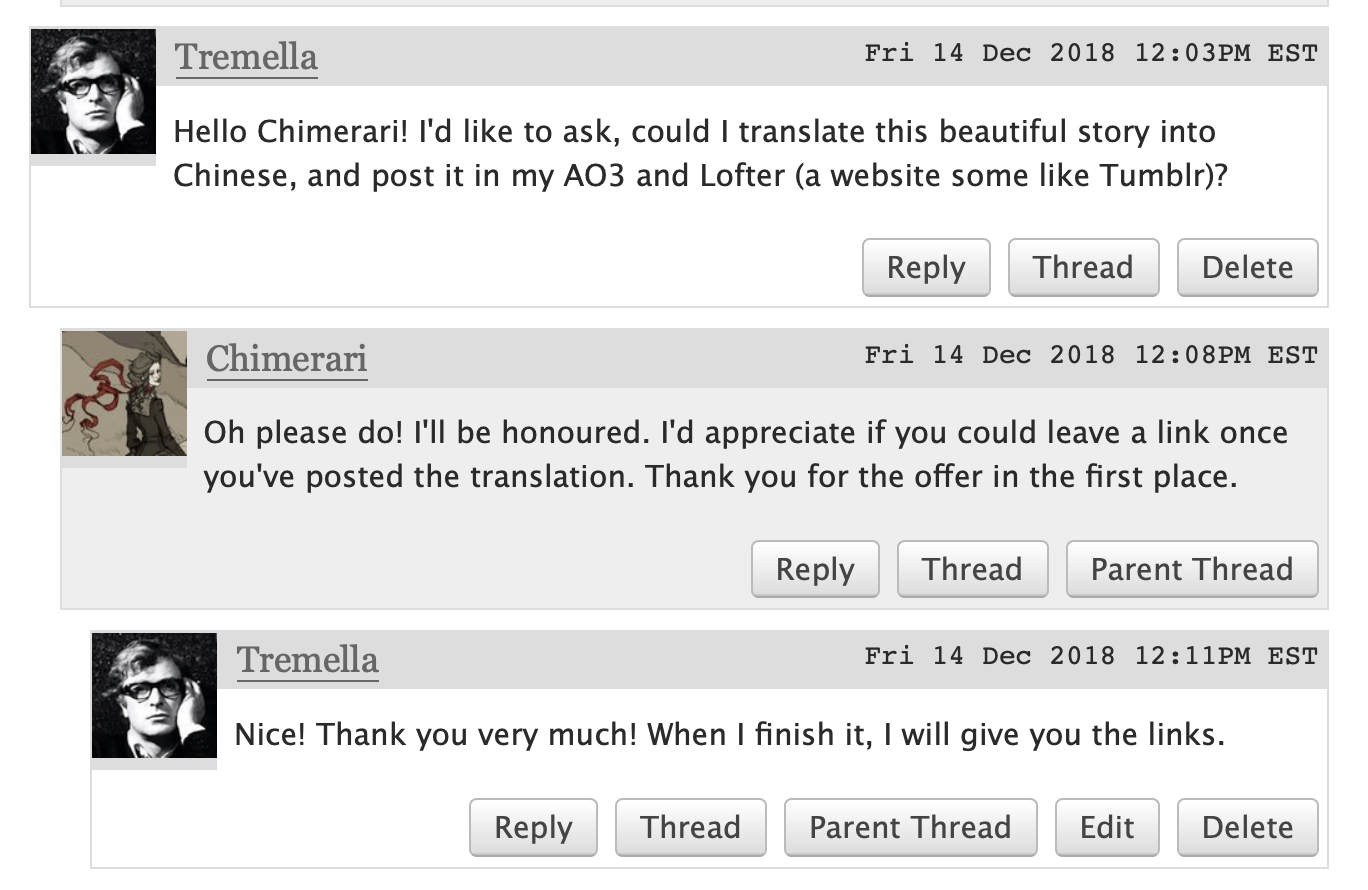The image size is (1368, 890).
Task: Open Tremella's profile from the first comment
Action: [x=247, y=57]
